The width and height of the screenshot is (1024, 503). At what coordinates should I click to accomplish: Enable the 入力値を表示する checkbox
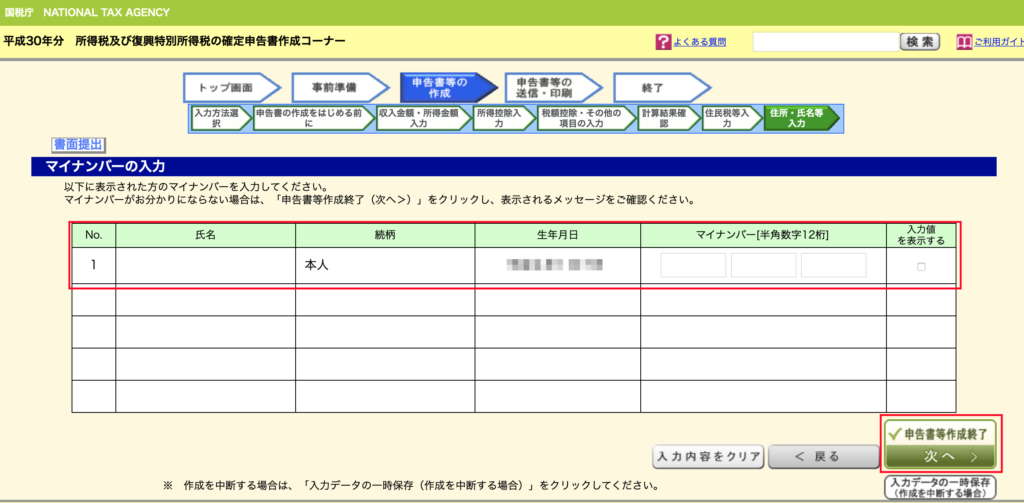click(921, 267)
